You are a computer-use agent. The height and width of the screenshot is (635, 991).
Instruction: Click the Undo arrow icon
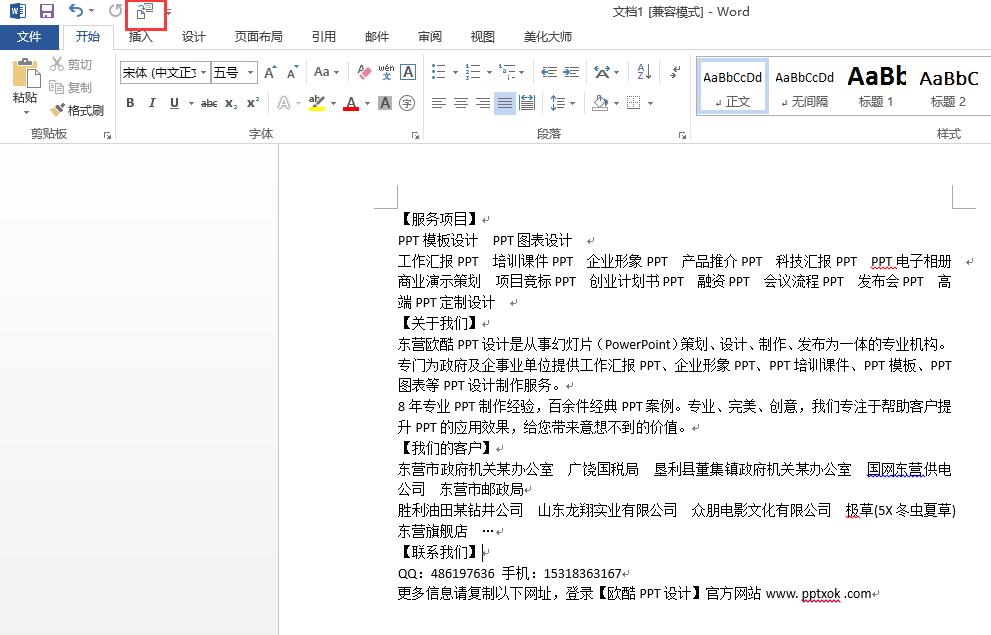click(x=76, y=11)
